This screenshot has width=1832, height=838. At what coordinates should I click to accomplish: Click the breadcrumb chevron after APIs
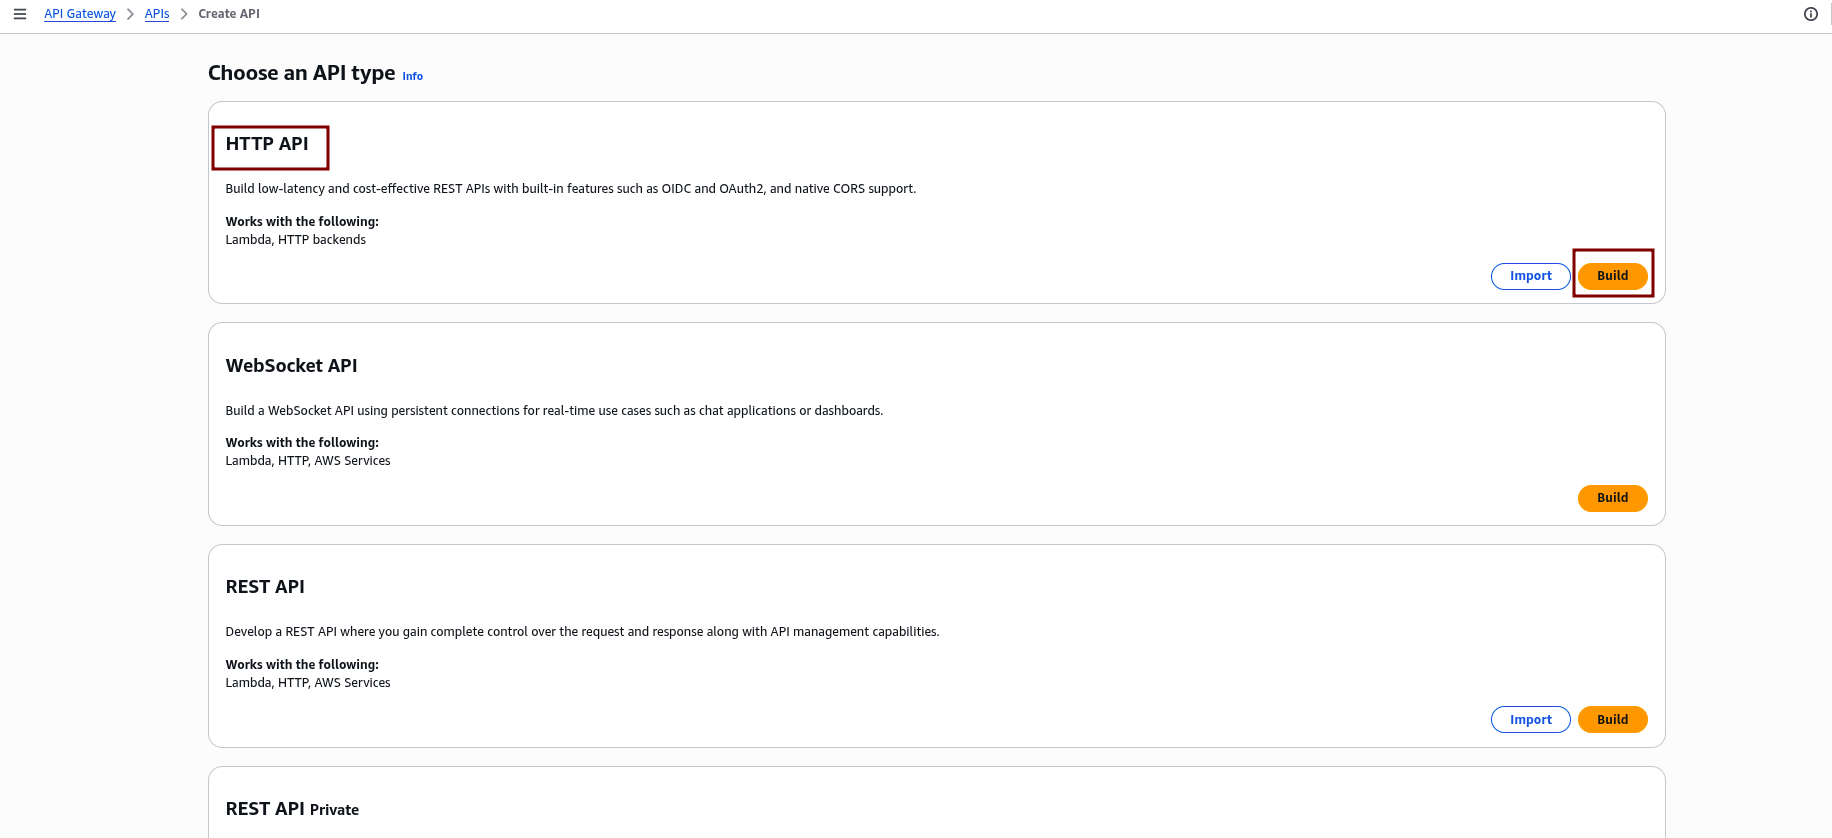click(x=184, y=14)
